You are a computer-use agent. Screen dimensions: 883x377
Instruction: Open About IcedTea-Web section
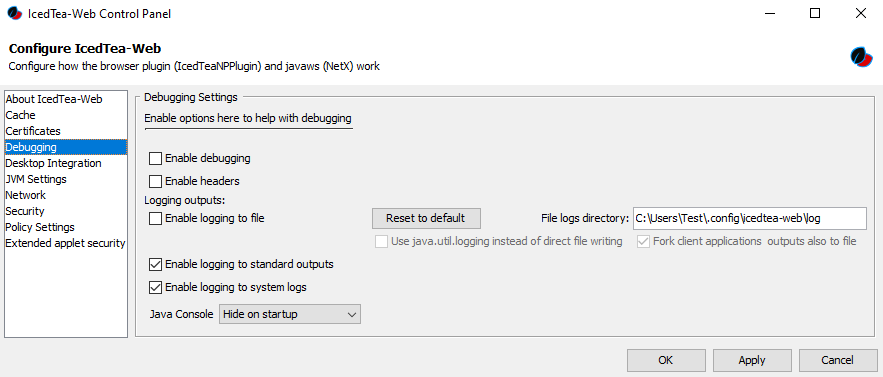(x=65, y=99)
